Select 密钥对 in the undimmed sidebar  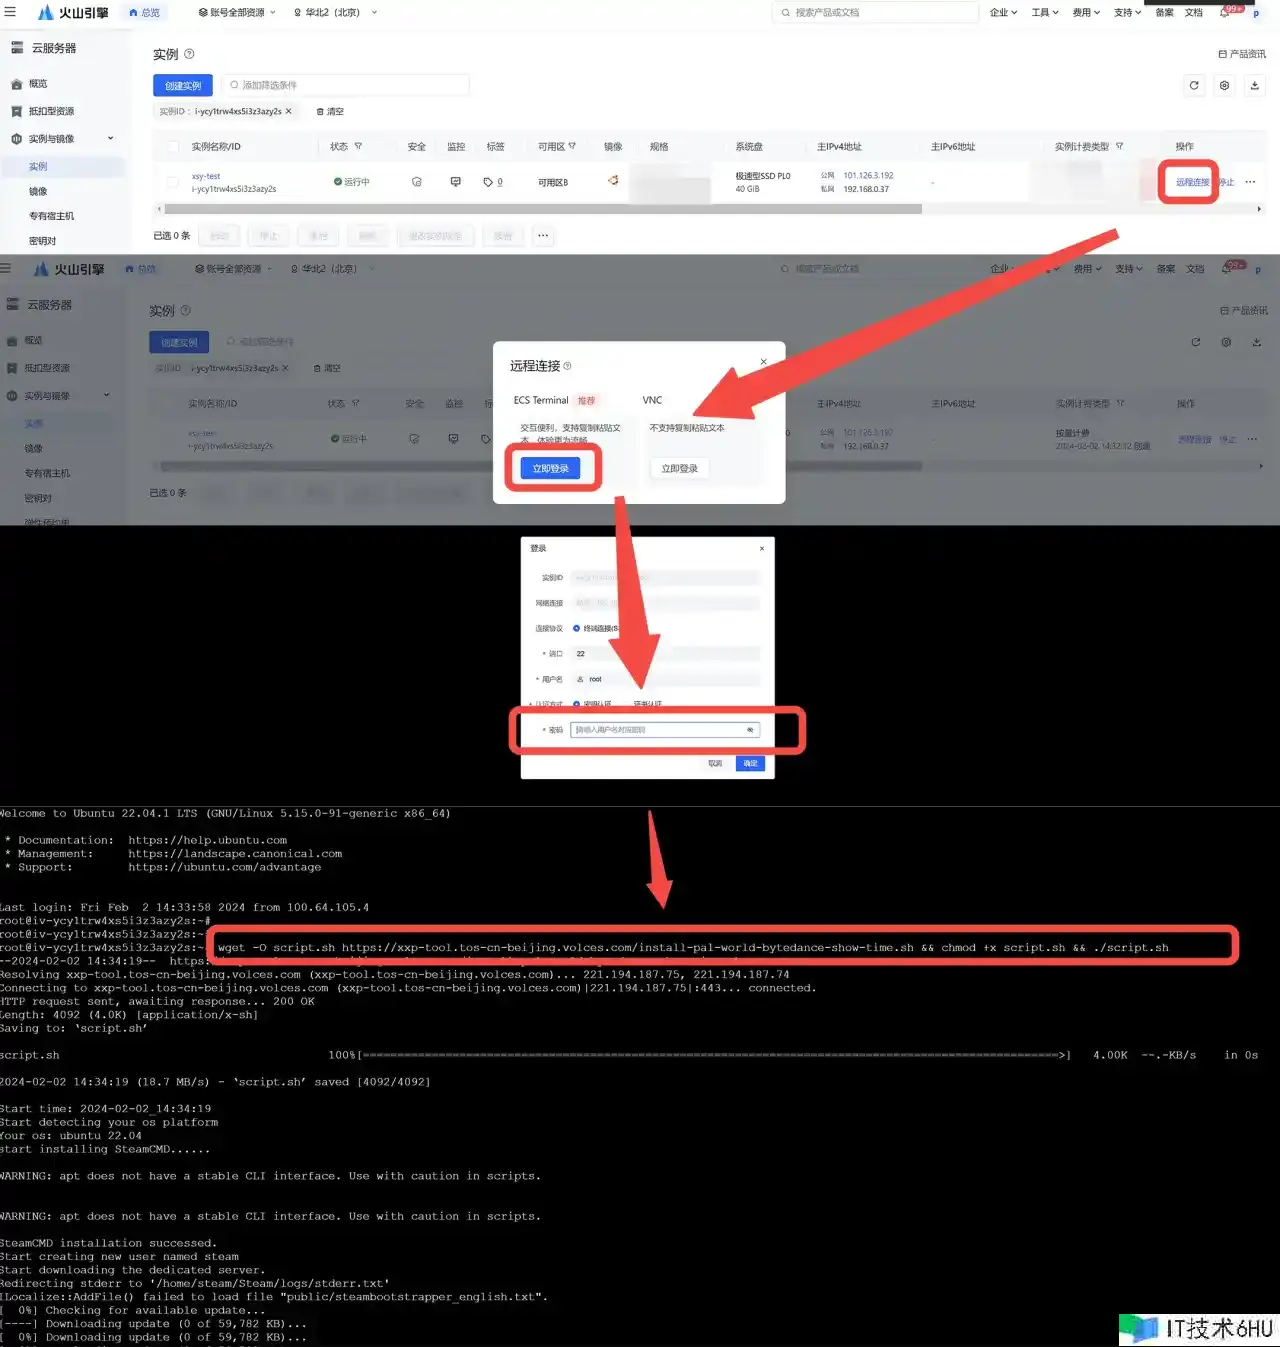(x=42, y=241)
